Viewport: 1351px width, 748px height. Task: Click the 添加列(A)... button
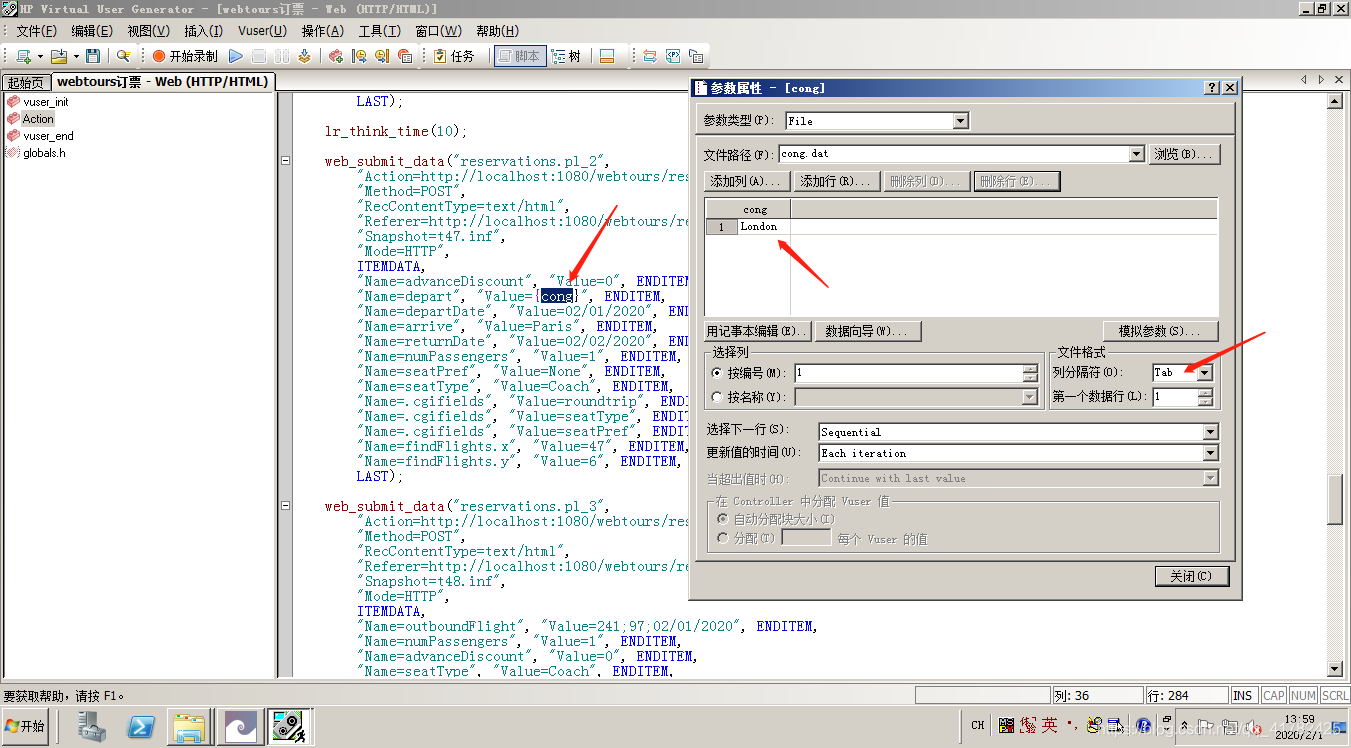coord(745,181)
